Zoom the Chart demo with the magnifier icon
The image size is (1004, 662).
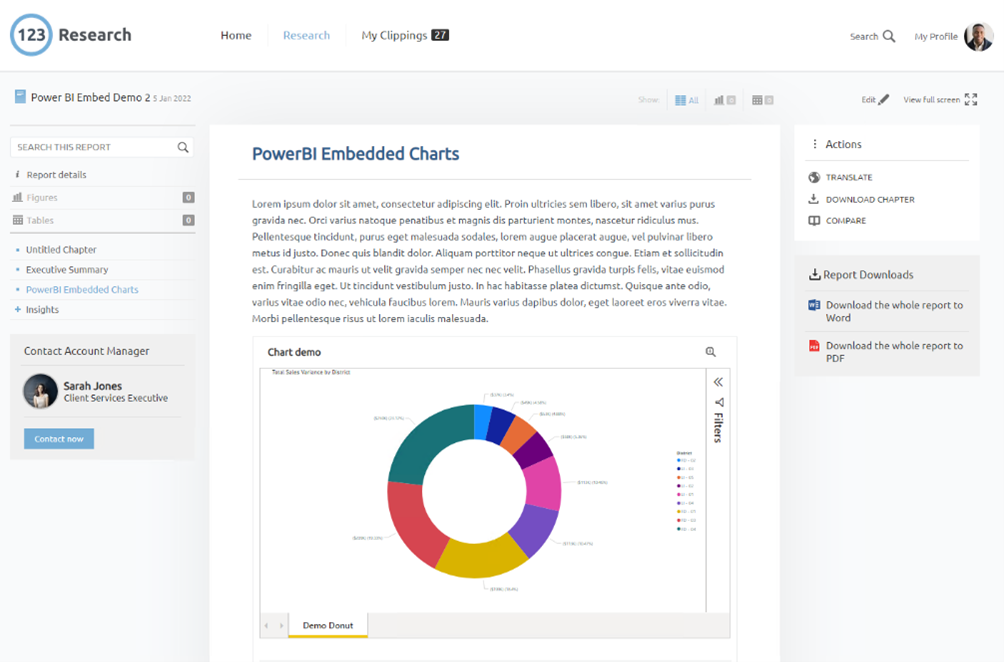pos(711,352)
